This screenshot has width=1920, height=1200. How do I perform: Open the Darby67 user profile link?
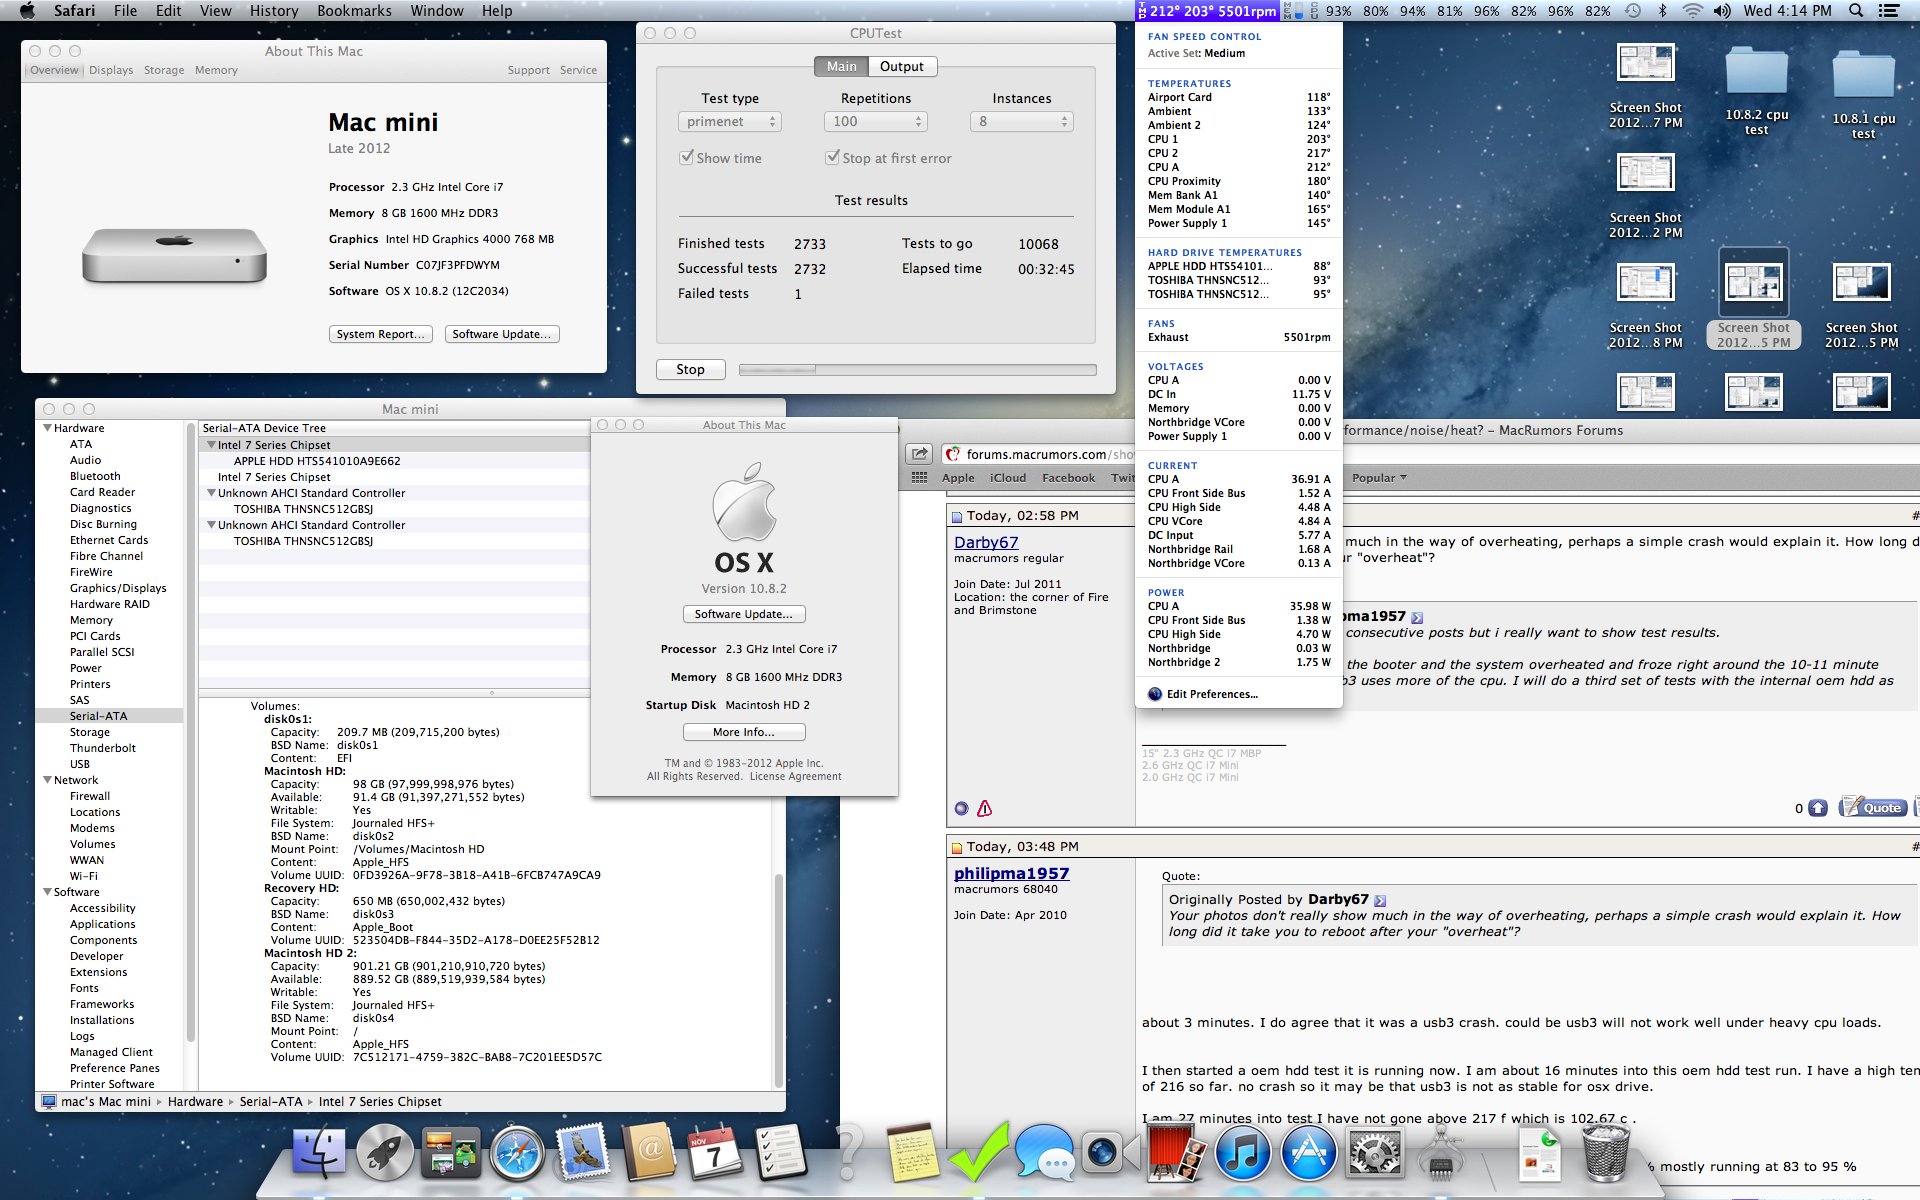(x=985, y=542)
